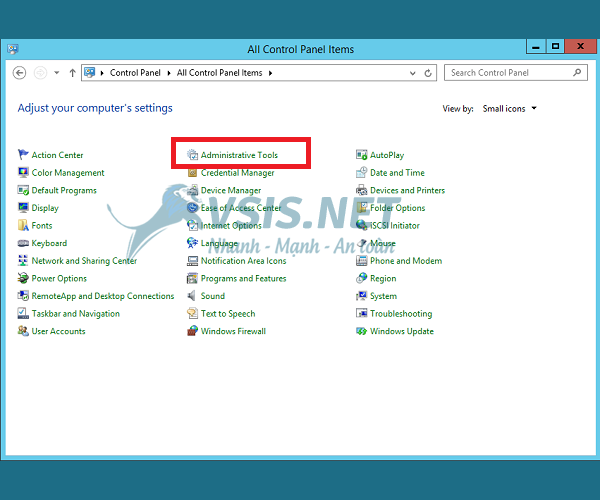
Task: Click the User Accounts icon
Action: pos(23,331)
